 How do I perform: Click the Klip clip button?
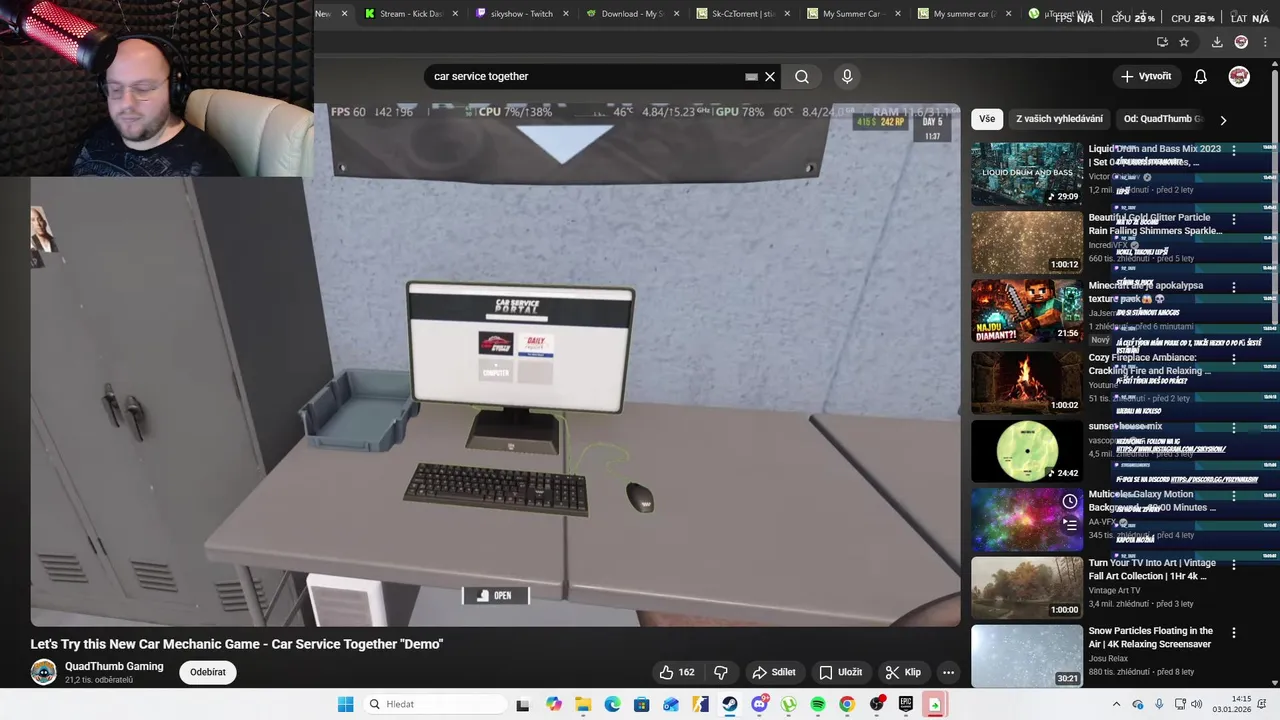click(903, 672)
